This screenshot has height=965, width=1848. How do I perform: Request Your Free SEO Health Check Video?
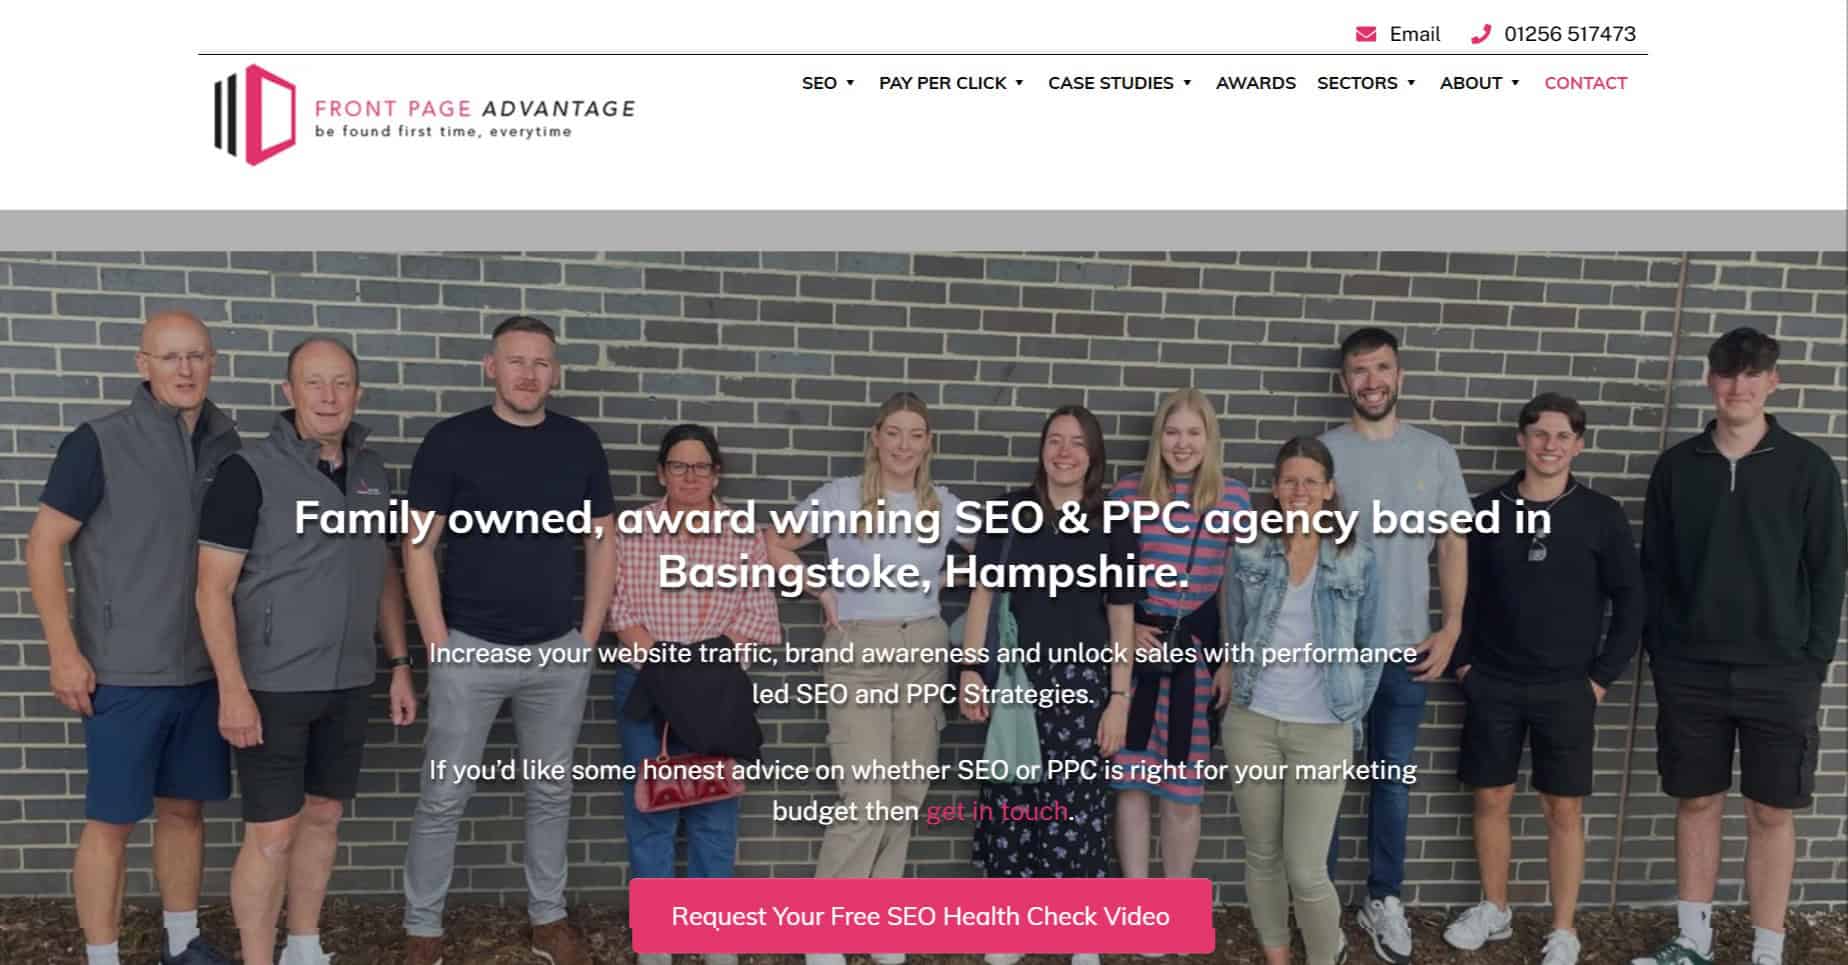(921, 916)
